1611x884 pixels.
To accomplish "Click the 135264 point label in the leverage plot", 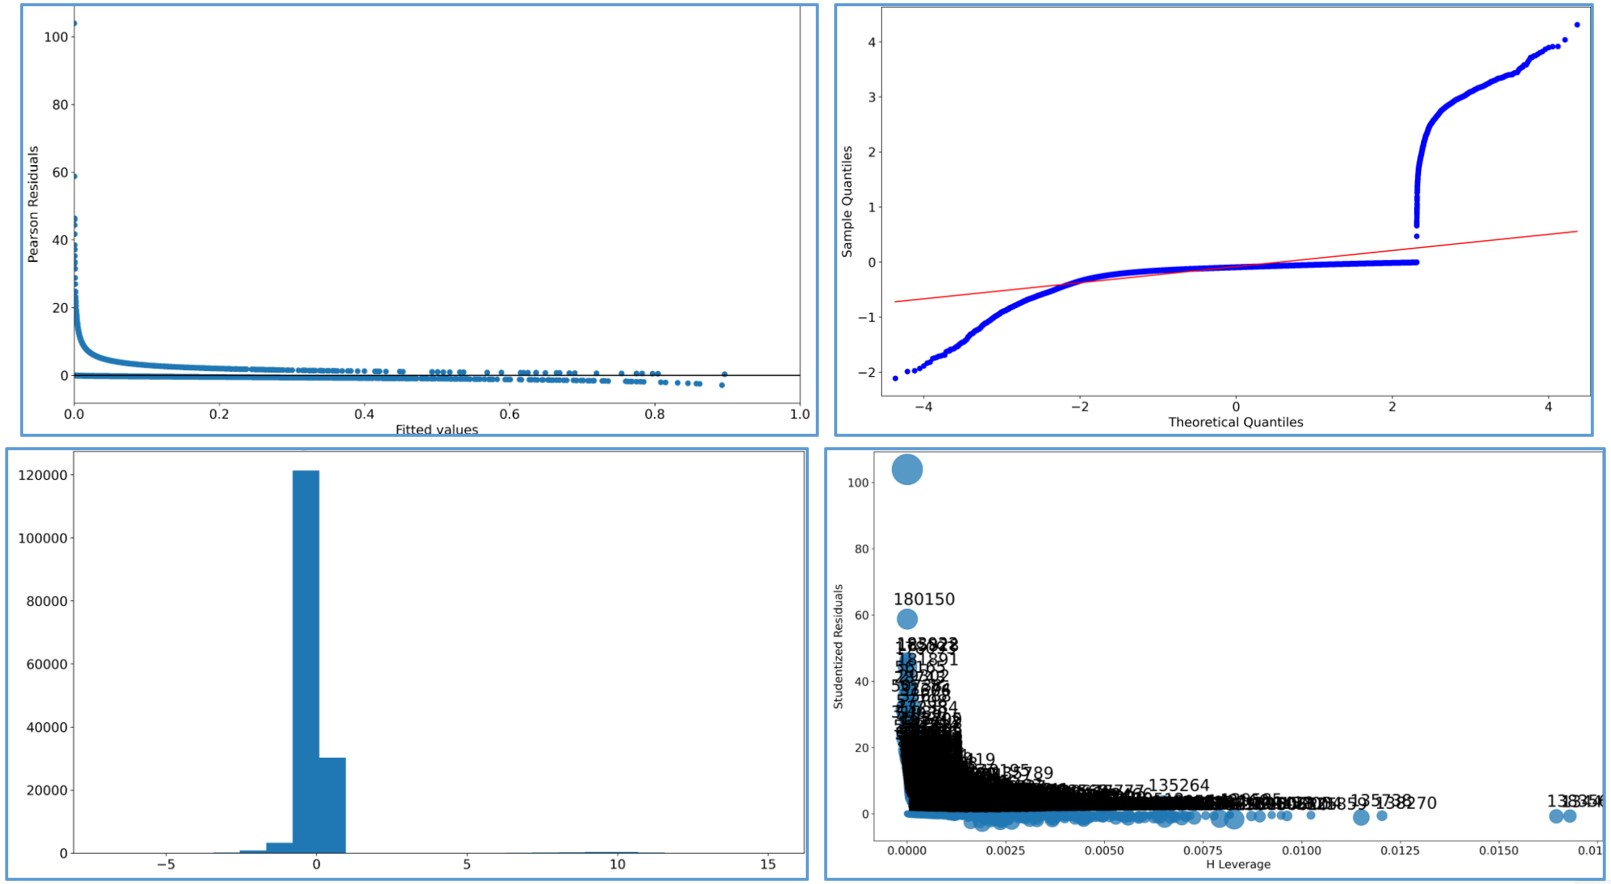I will pyautogui.click(x=1178, y=786).
